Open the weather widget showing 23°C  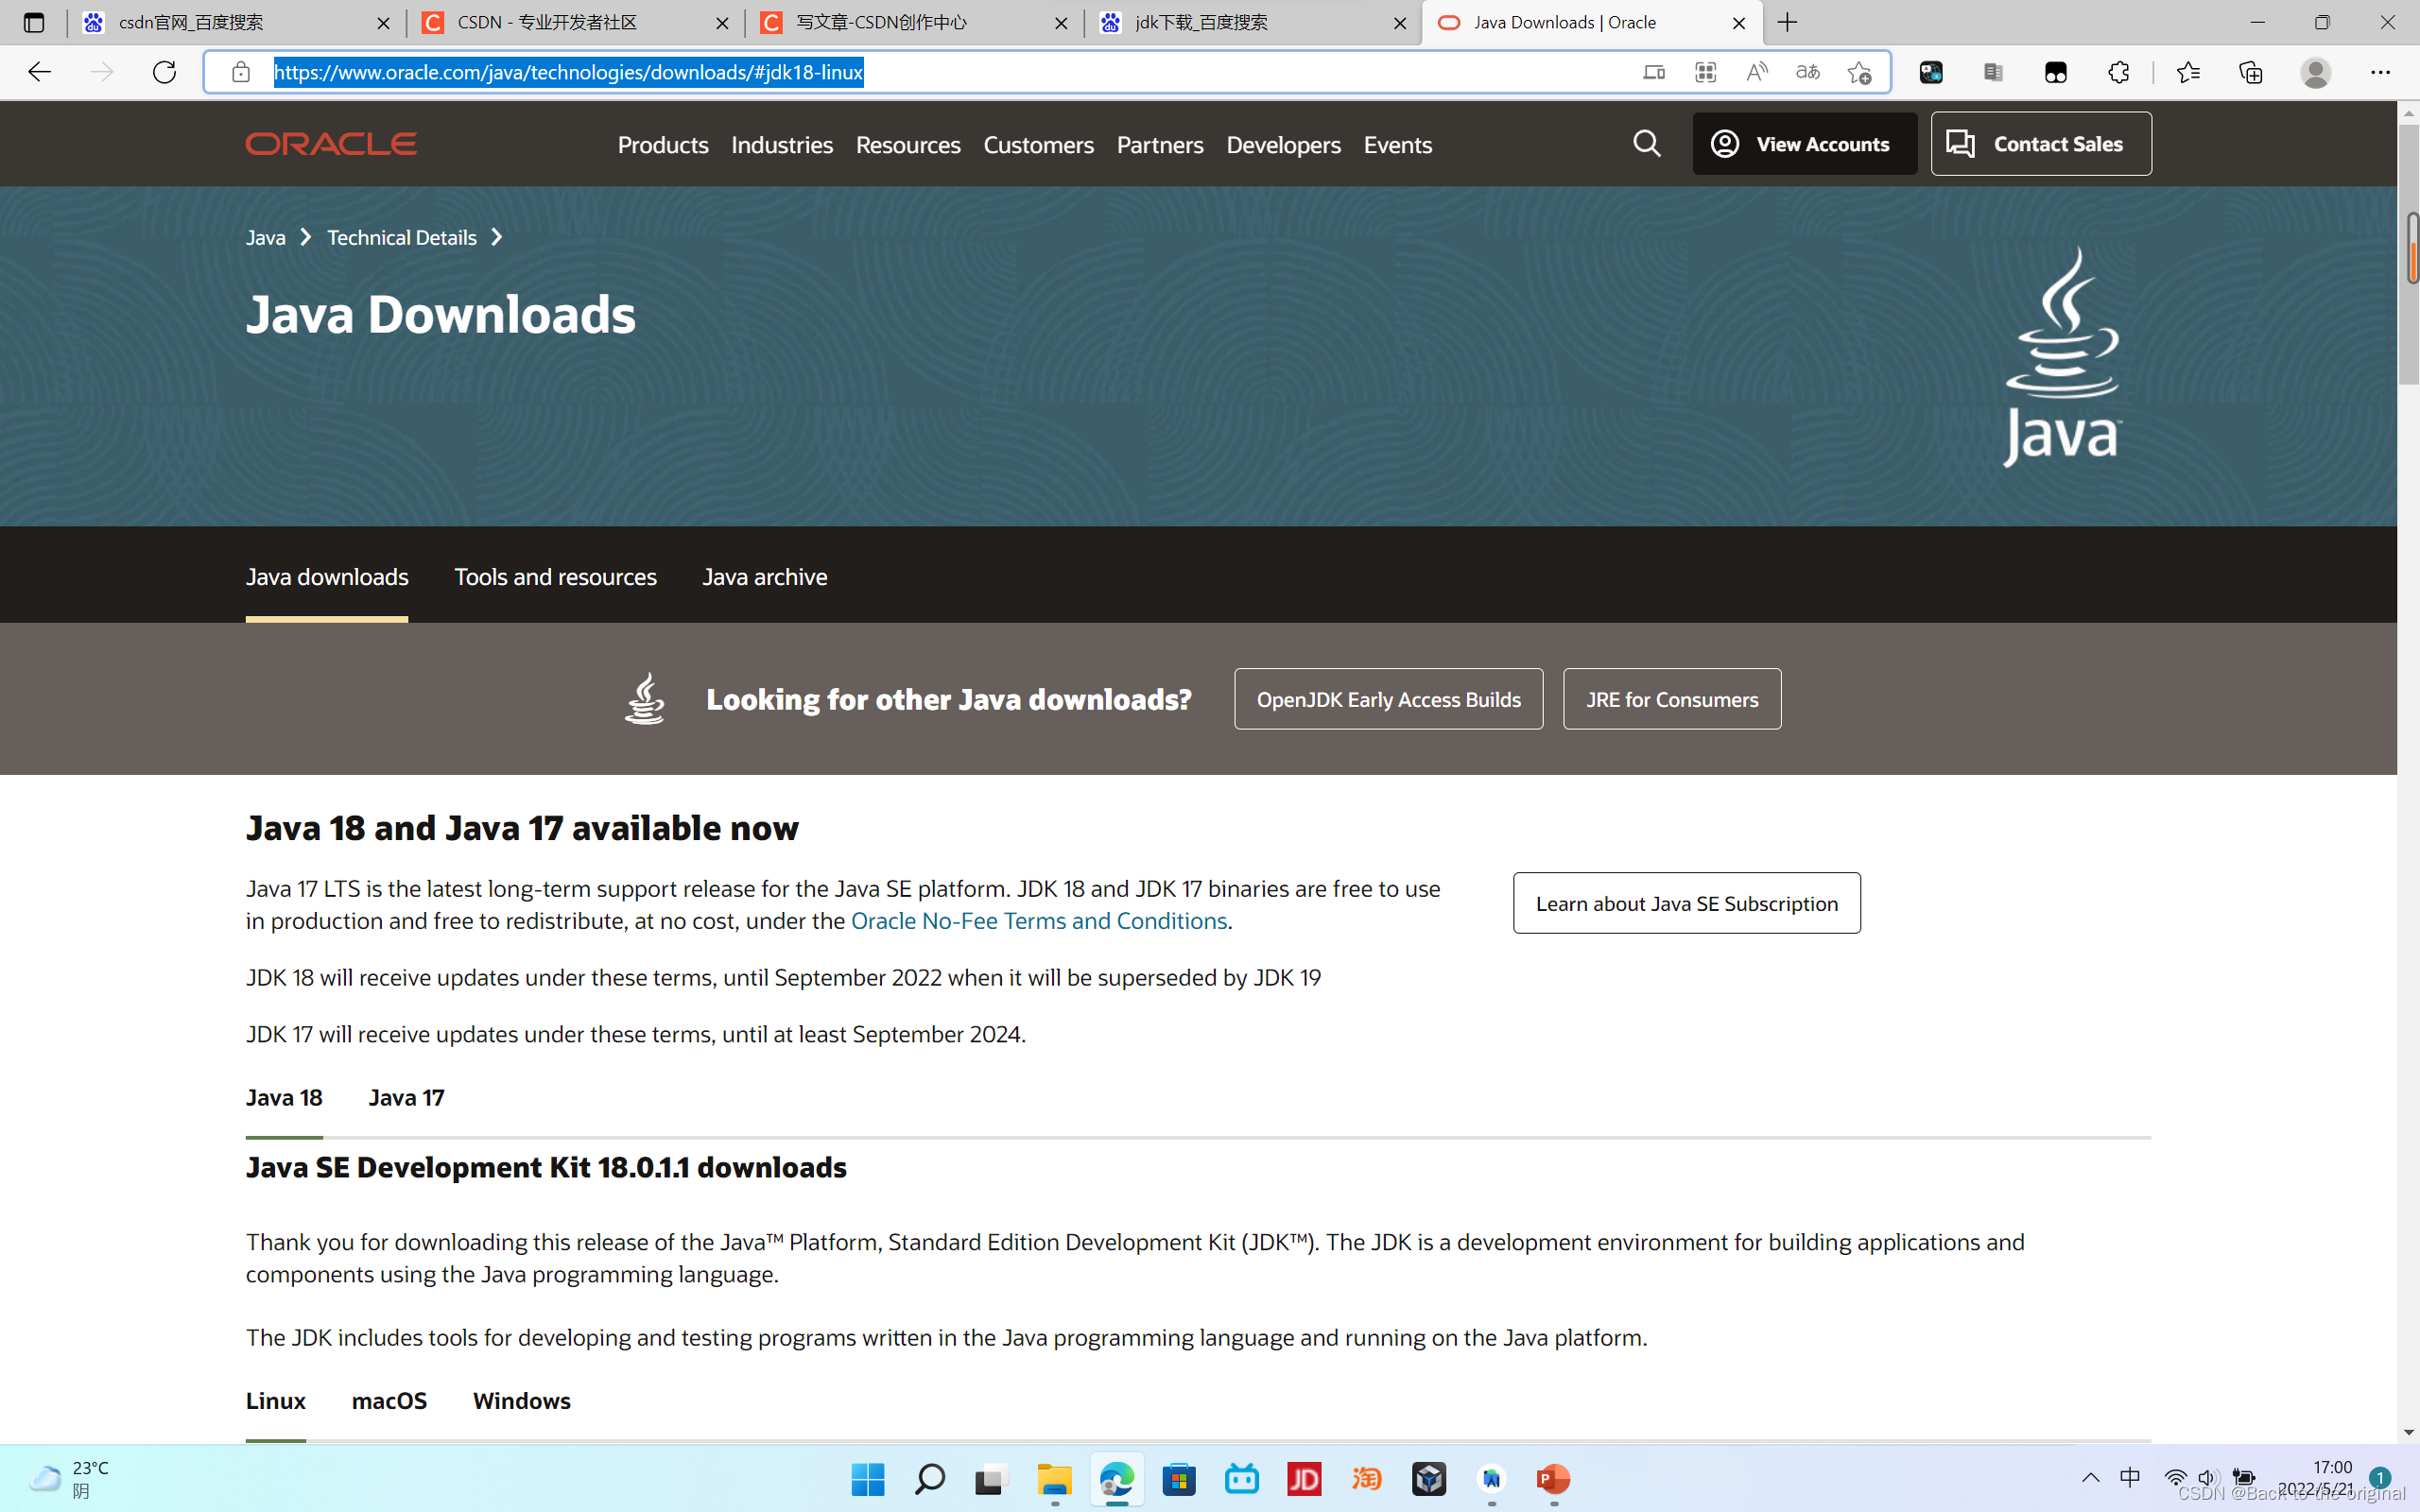(70, 1479)
